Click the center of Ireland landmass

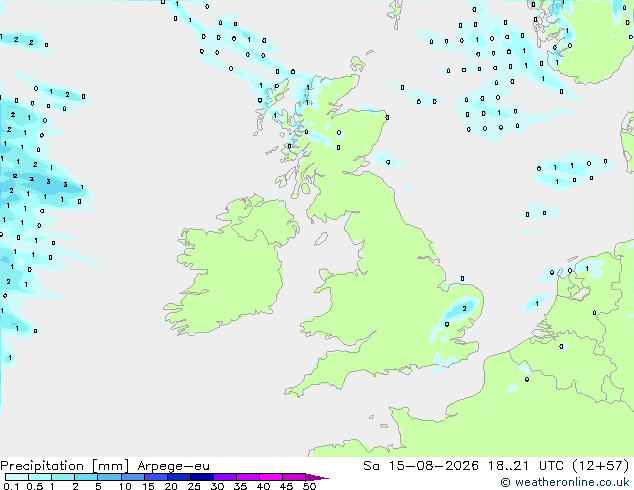click(230, 269)
